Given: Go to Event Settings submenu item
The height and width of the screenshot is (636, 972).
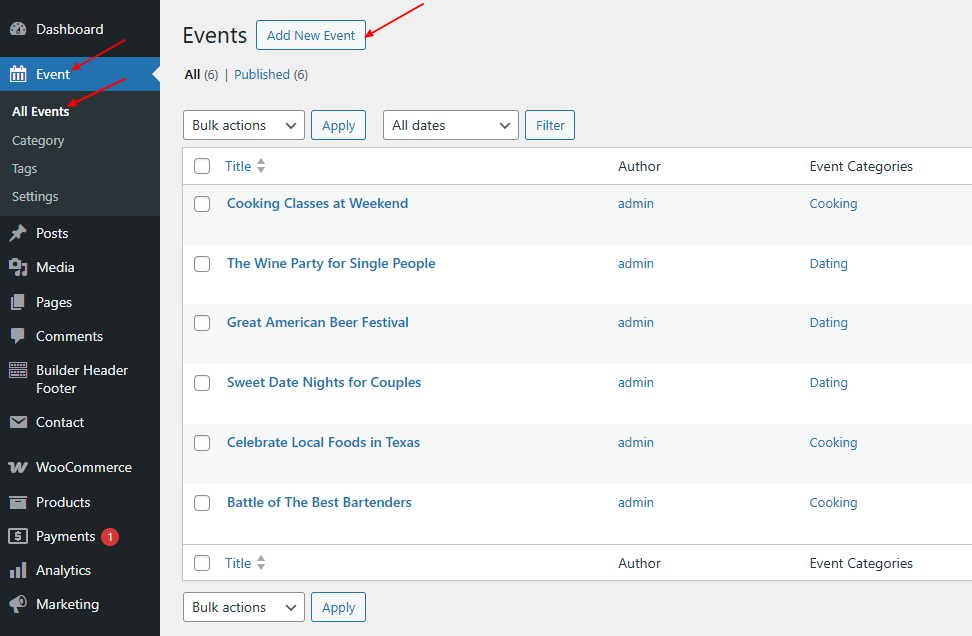Looking at the screenshot, I should [35, 197].
